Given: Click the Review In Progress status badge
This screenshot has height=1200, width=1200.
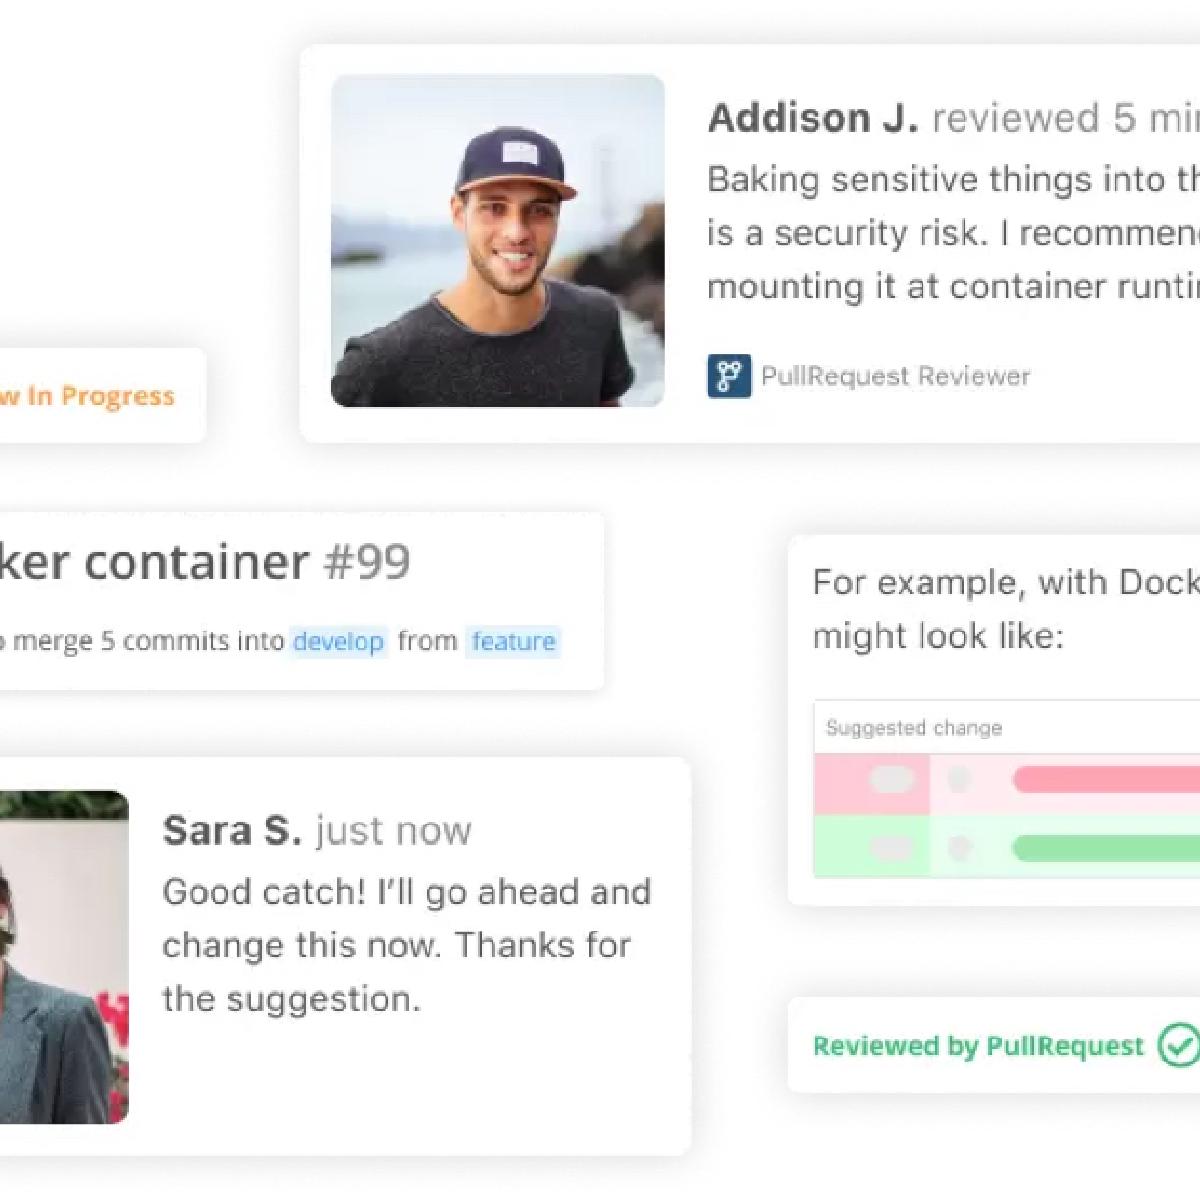Looking at the screenshot, I should [x=87, y=396].
